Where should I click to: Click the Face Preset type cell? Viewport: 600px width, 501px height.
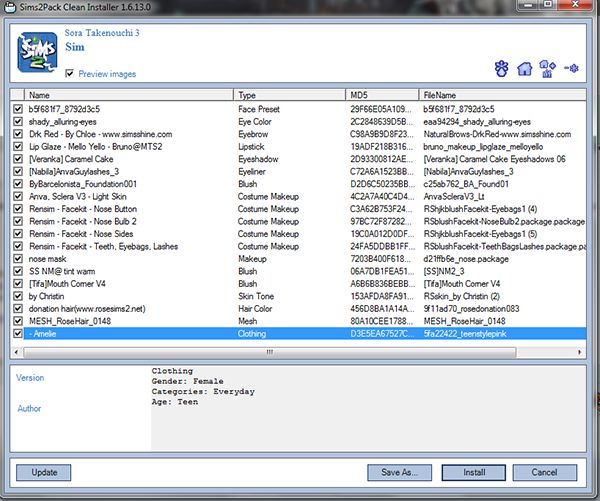pyautogui.click(x=259, y=109)
